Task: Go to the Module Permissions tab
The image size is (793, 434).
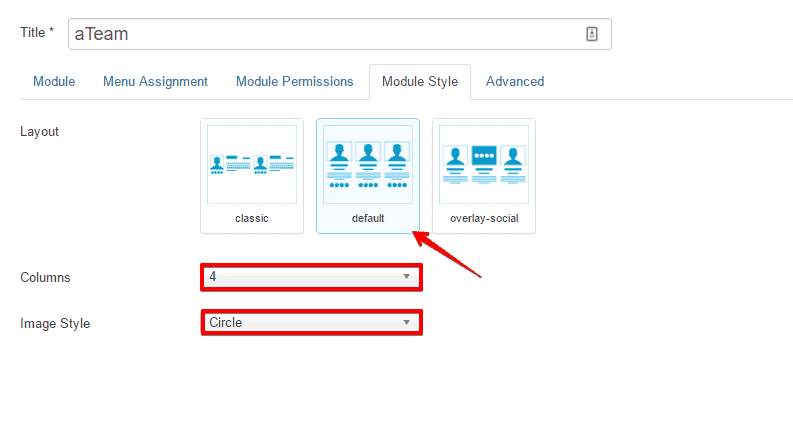Action: (x=295, y=81)
